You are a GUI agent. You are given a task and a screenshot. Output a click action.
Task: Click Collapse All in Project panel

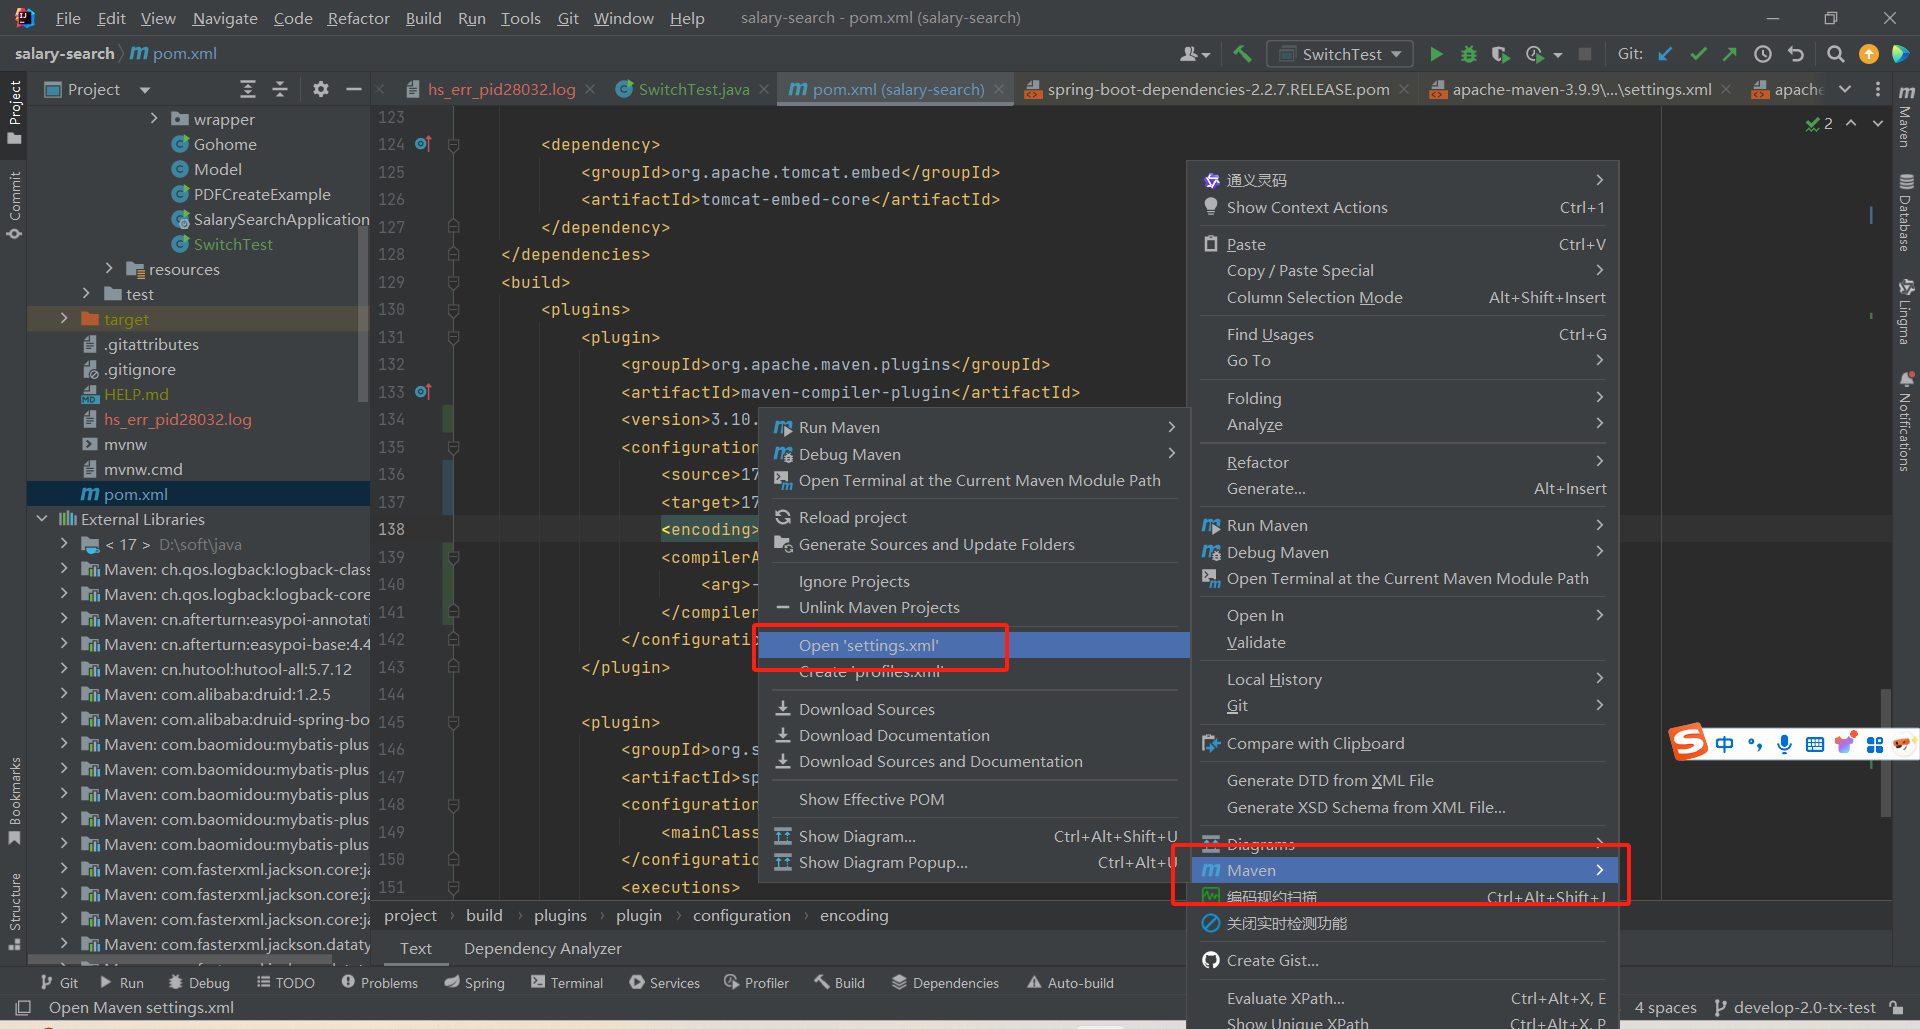280,89
